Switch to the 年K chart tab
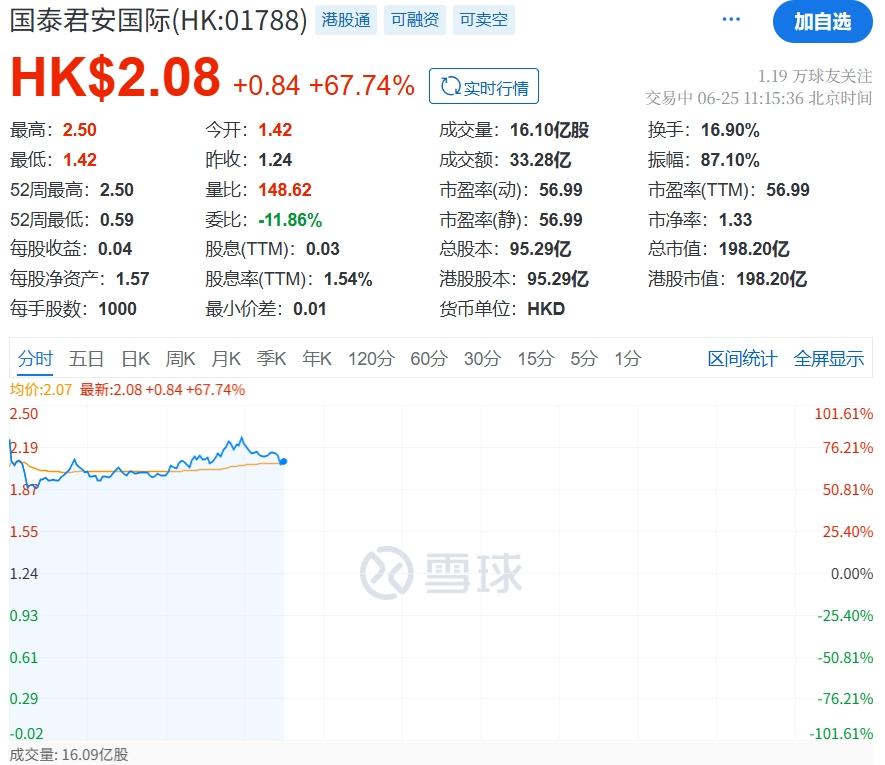 coord(317,359)
